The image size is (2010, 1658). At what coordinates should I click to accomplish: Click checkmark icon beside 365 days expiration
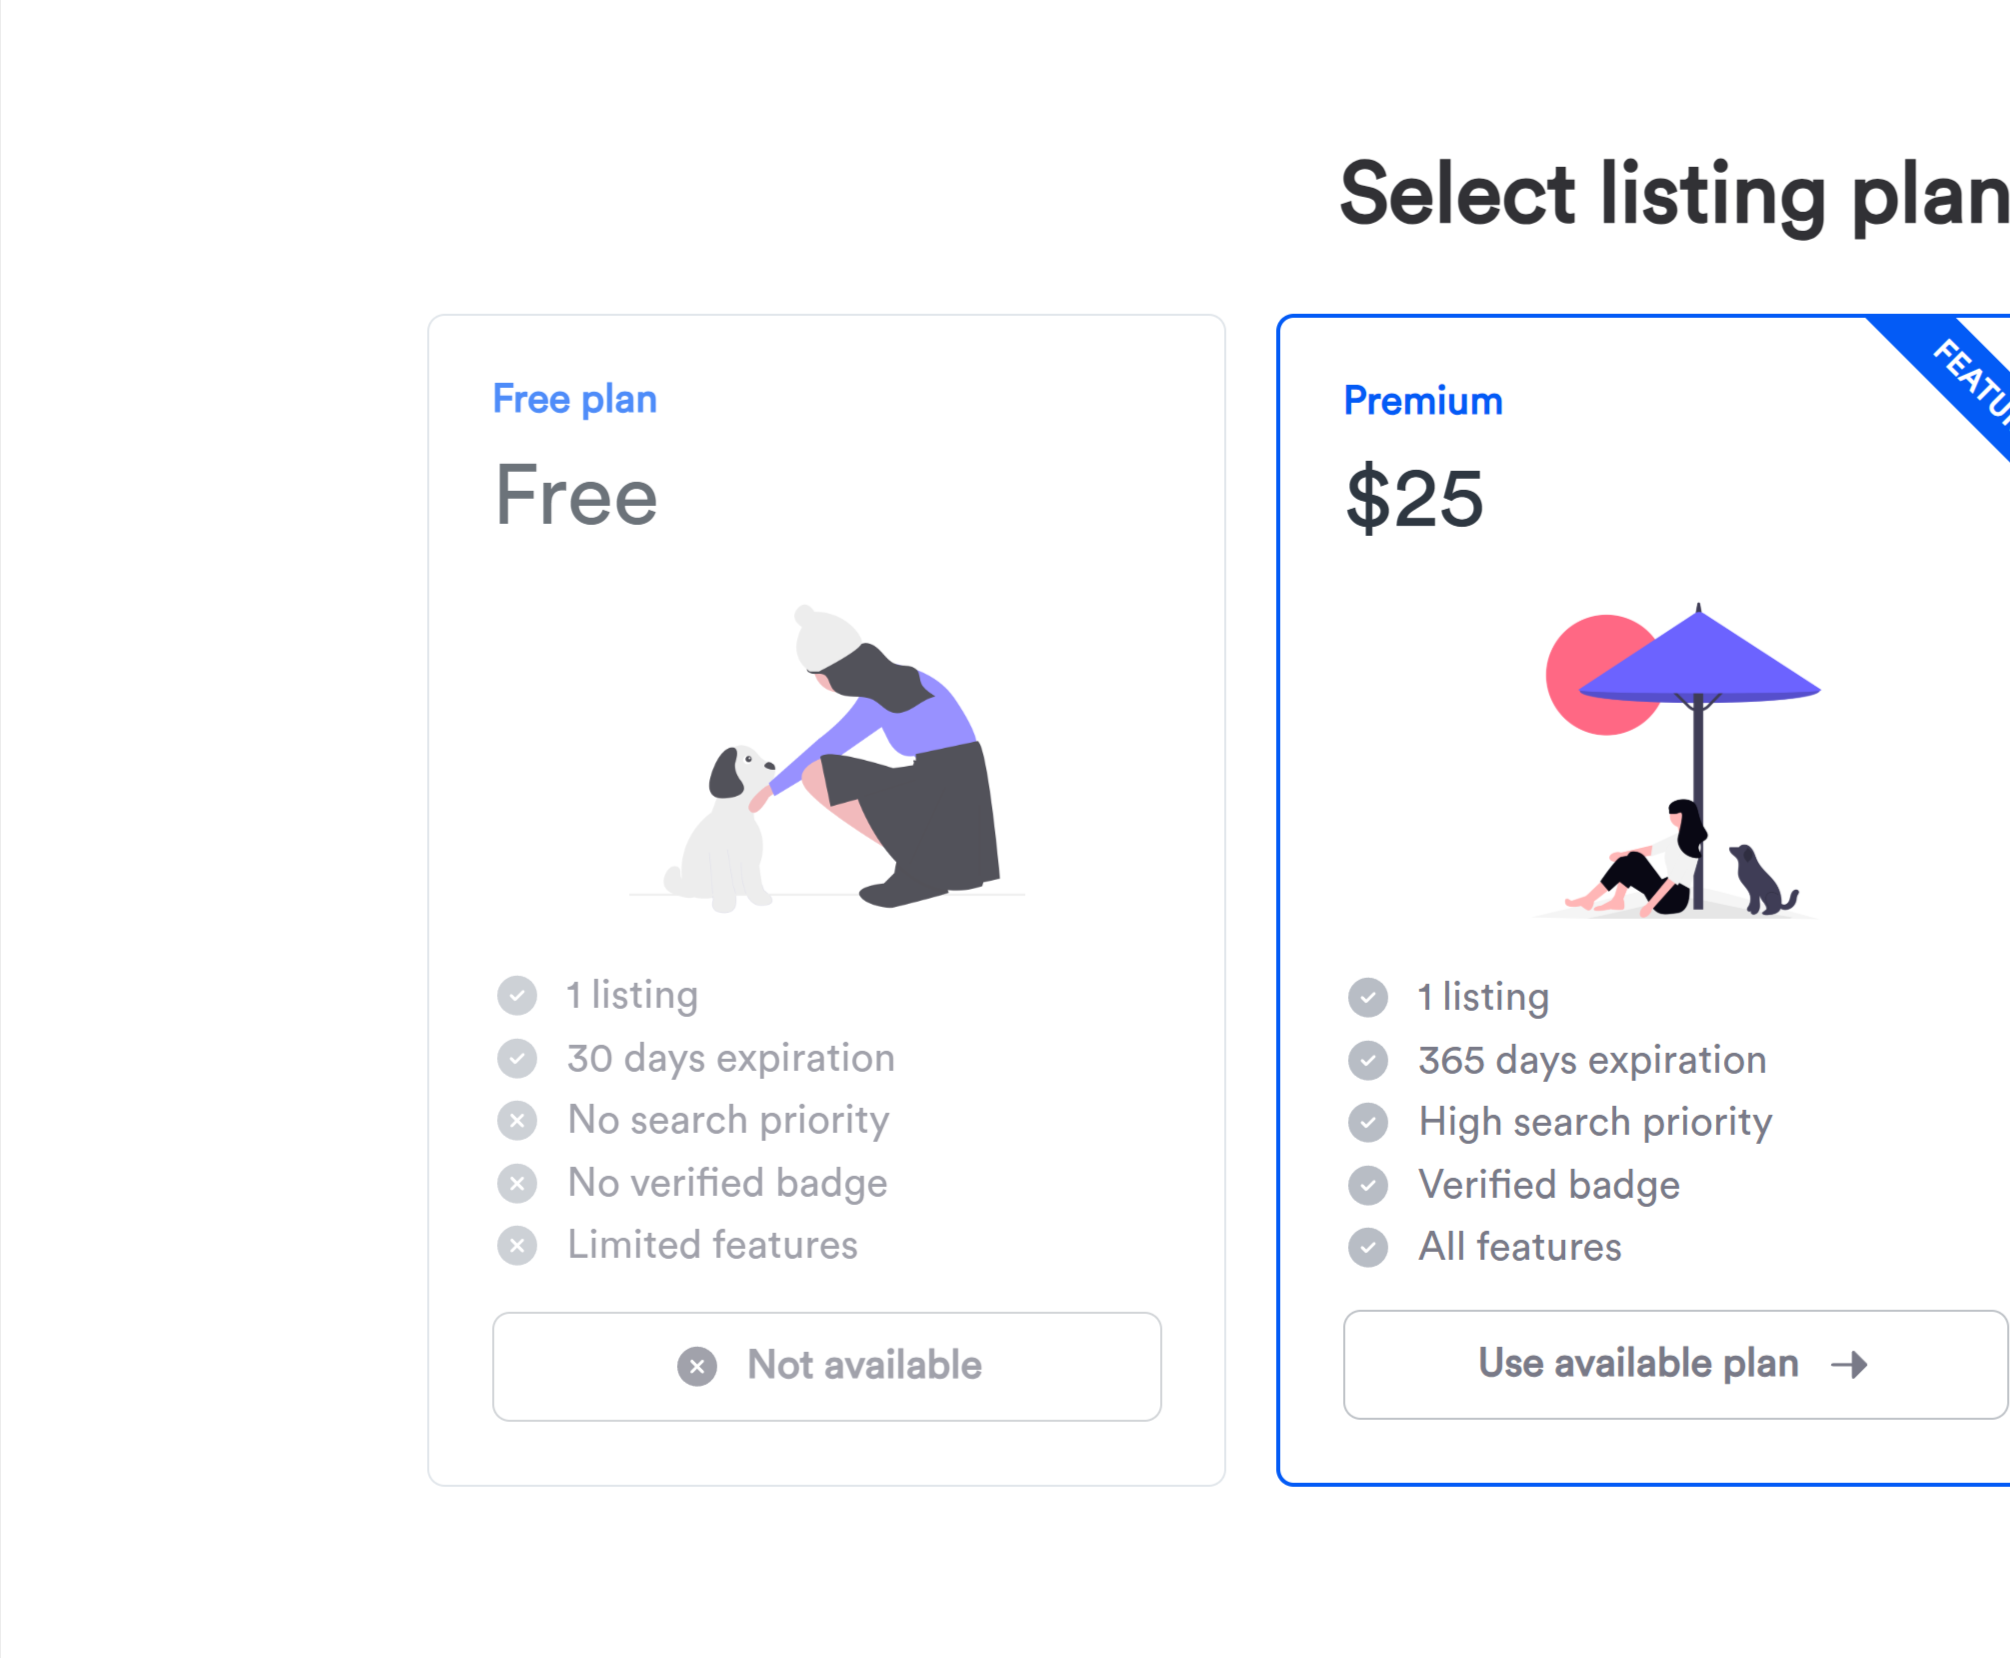[1368, 1060]
